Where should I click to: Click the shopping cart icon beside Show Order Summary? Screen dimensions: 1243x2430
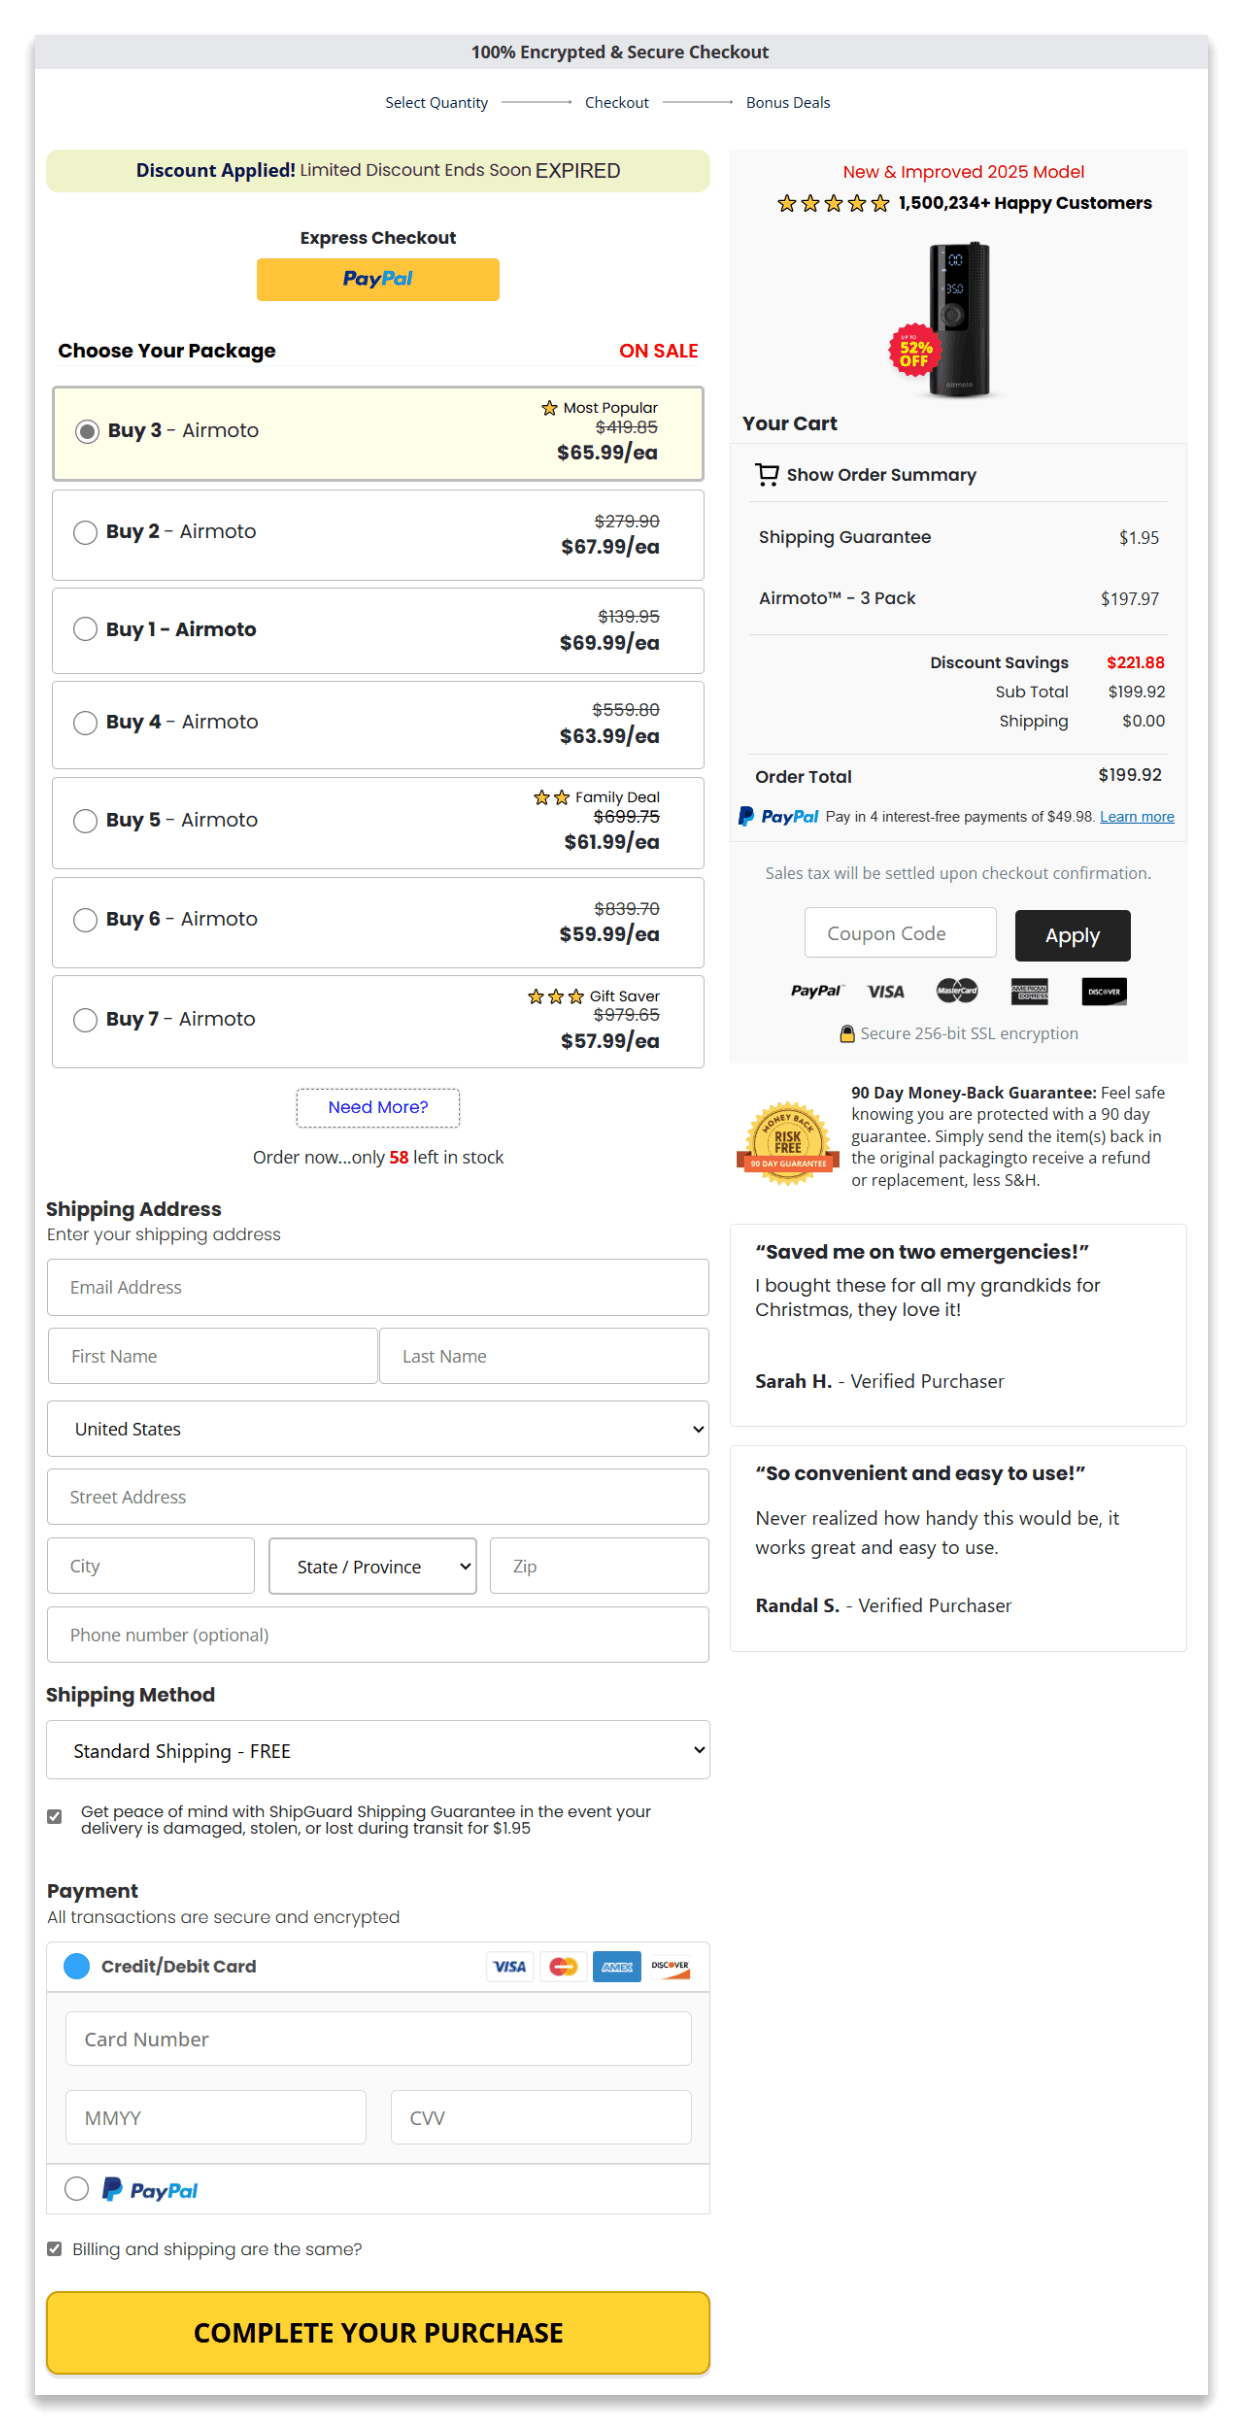tap(767, 475)
